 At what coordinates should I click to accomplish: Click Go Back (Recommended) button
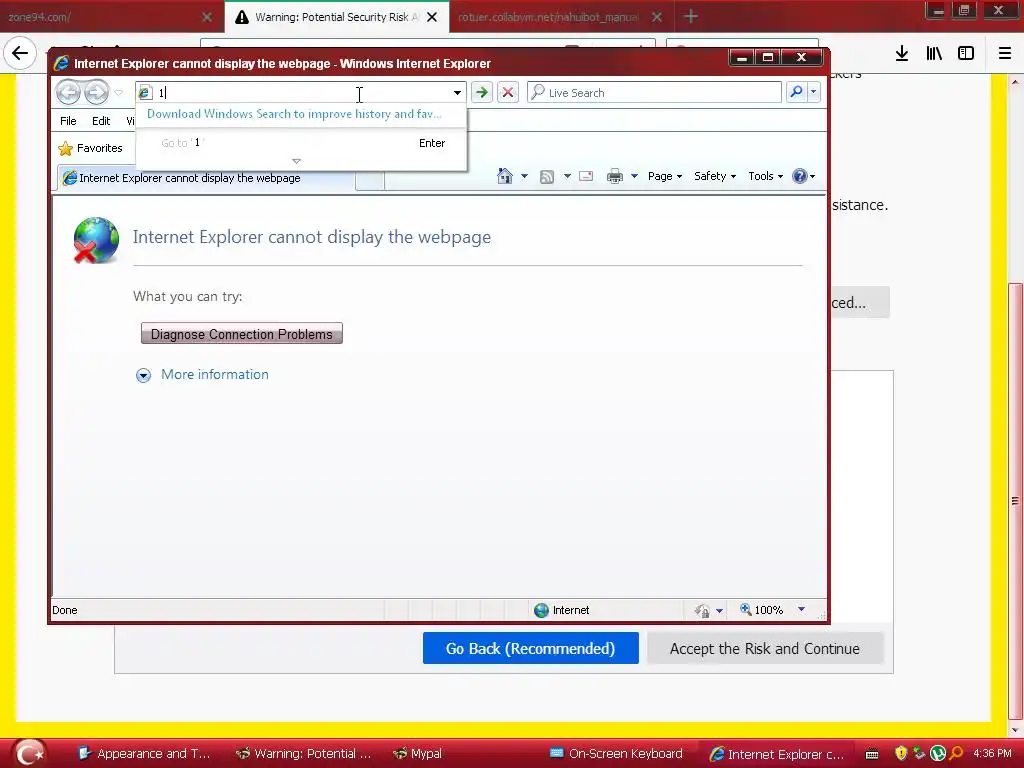click(x=530, y=648)
